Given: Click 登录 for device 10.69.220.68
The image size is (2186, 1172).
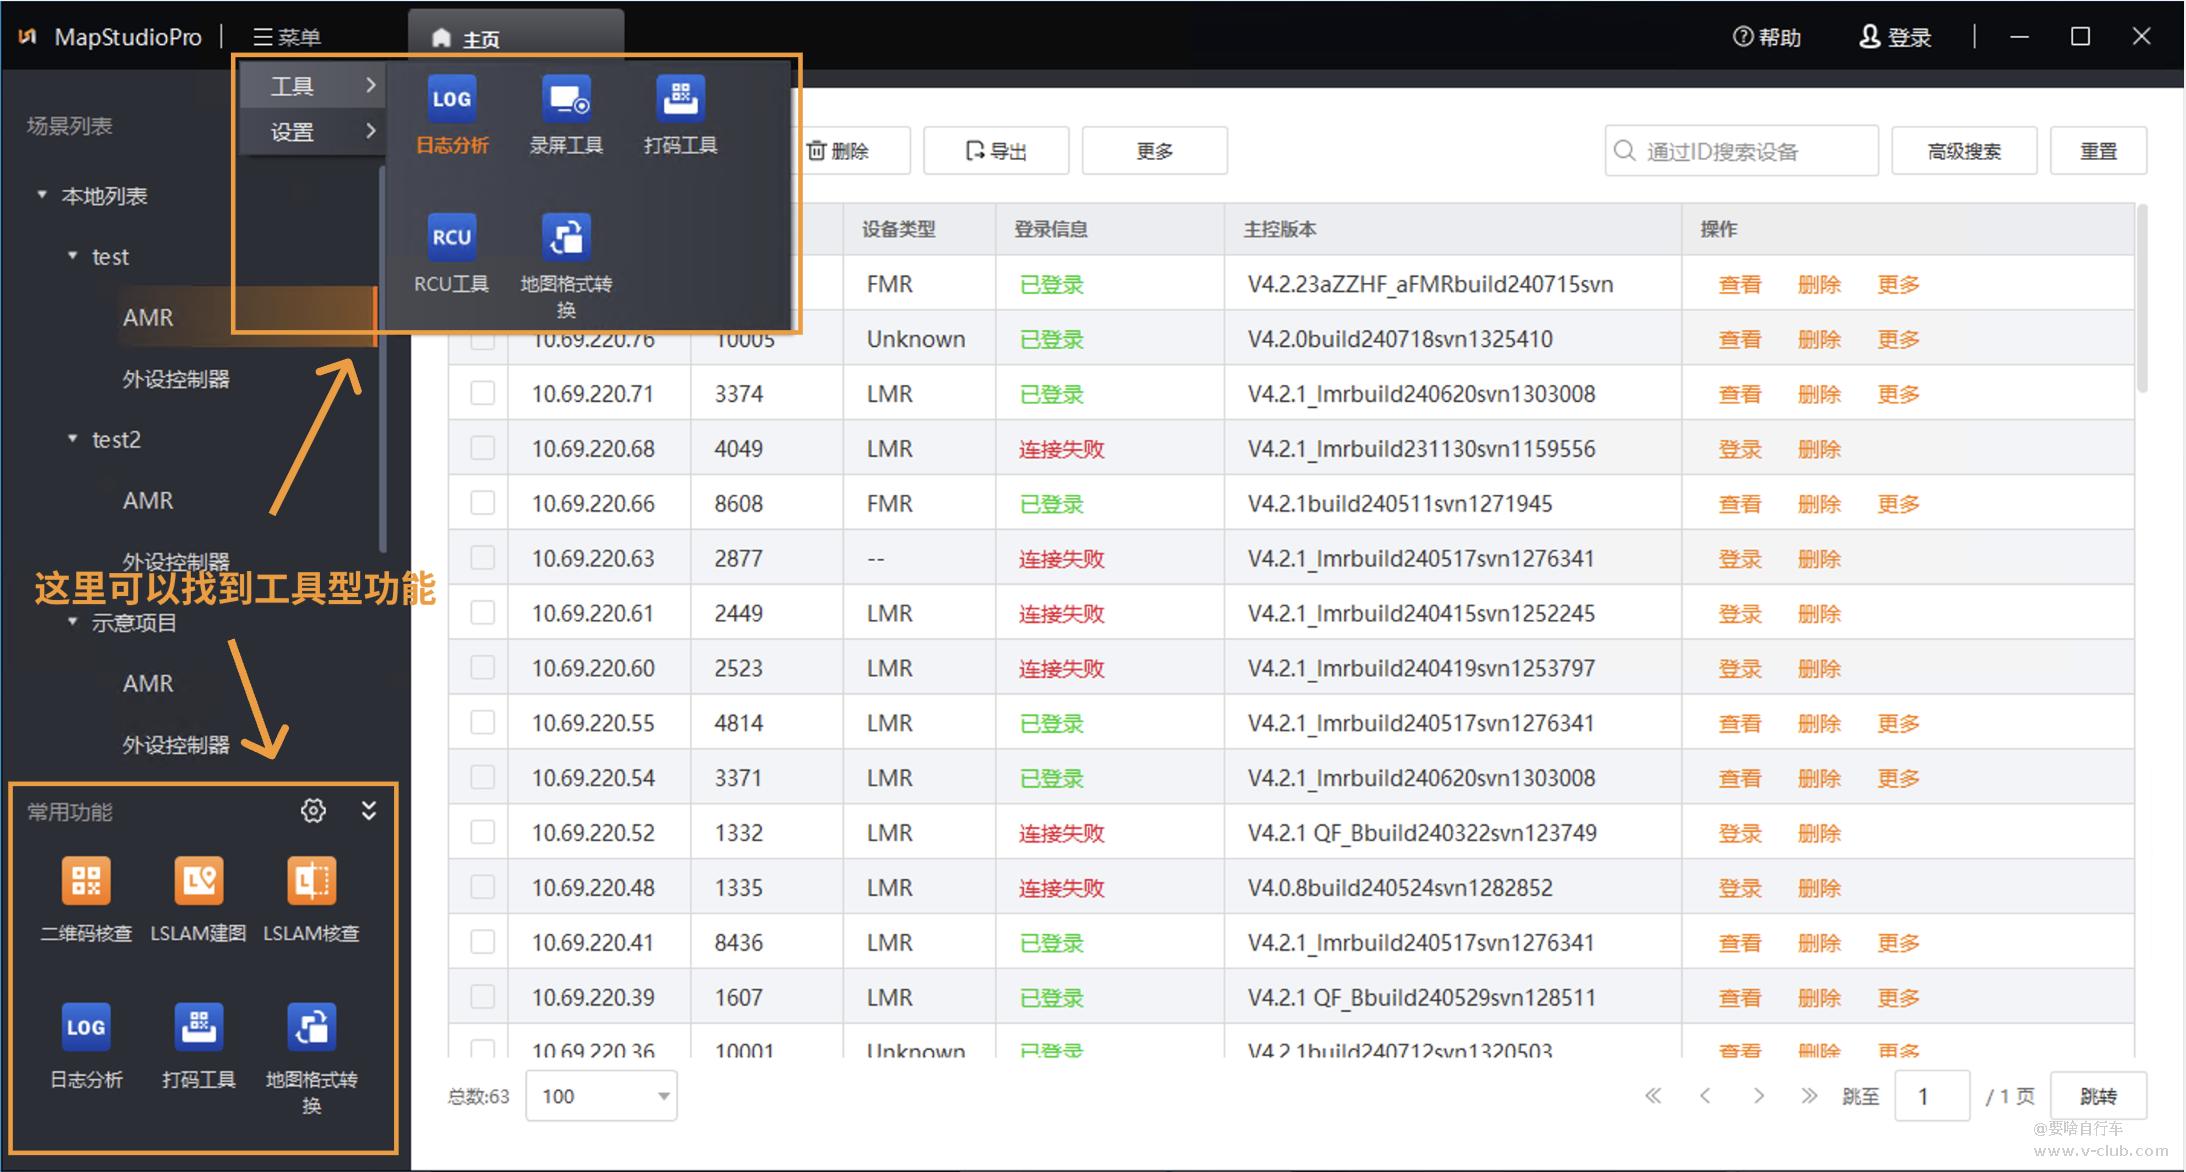Looking at the screenshot, I should click(1740, 449).
